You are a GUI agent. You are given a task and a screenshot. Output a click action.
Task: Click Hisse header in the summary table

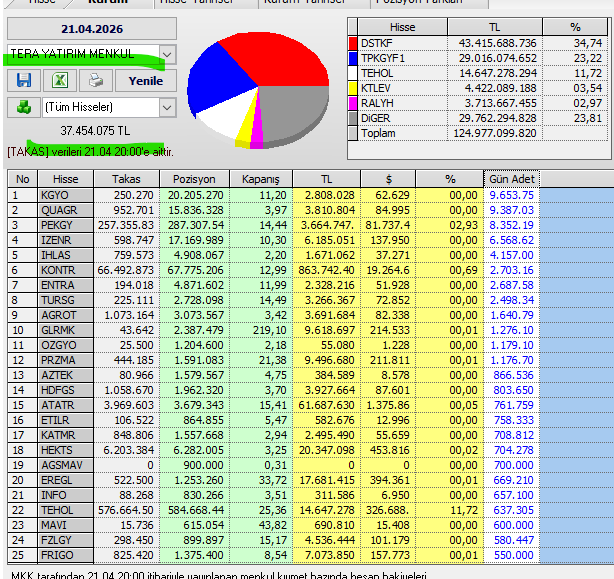[403, 27]
